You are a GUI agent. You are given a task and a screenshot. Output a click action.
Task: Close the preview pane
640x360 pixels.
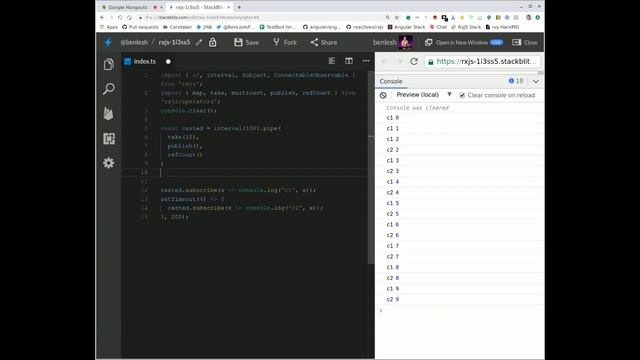[525, 42]
